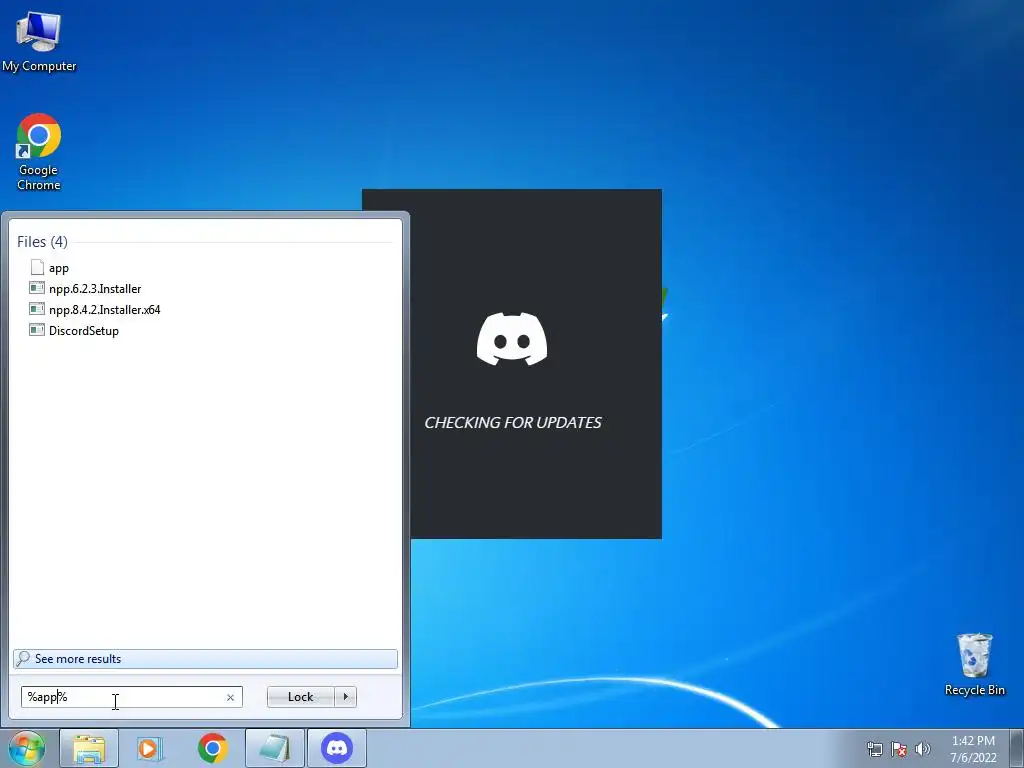Click the icon beside npp.8.4.2.Installer.x64
Screen dimensions: 1024x768
point(37,309)
